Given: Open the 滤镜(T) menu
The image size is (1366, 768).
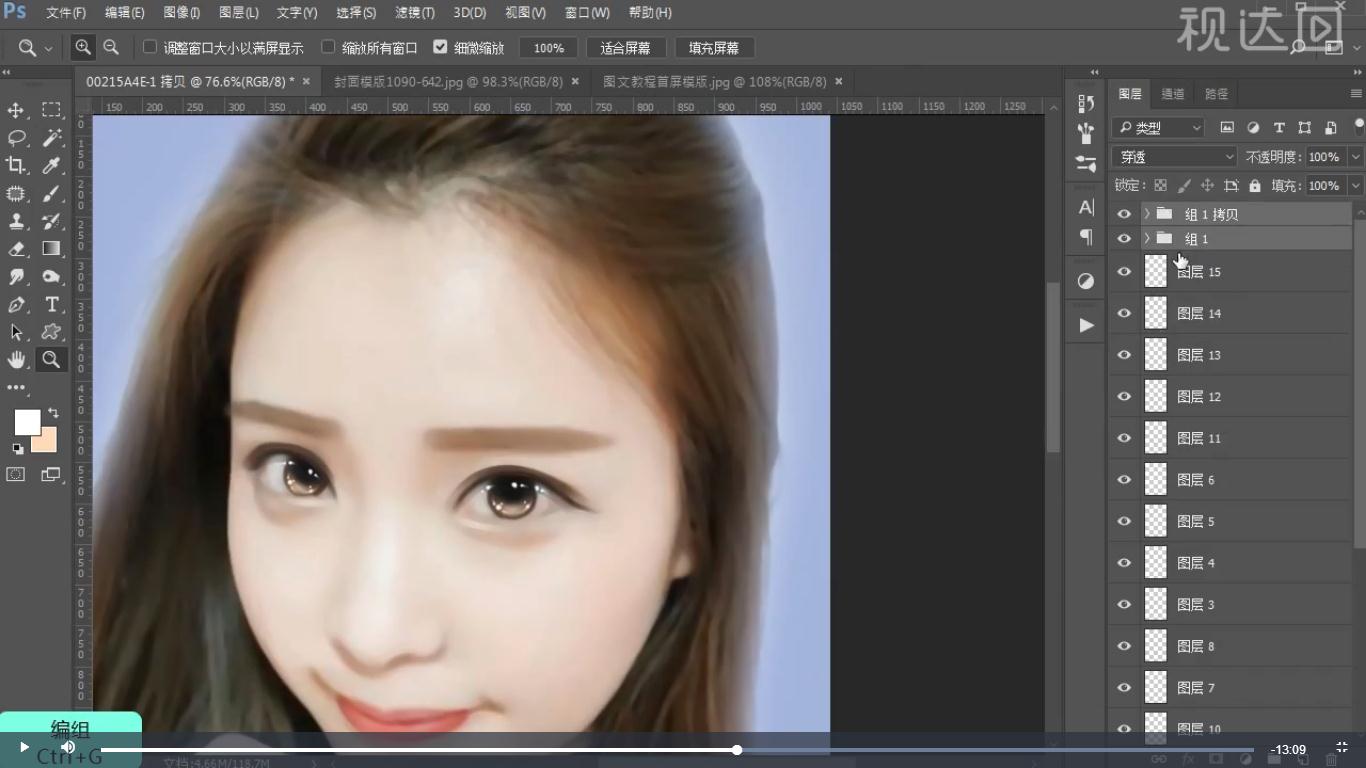Looking at the screenshot, I should pos(415,13).
